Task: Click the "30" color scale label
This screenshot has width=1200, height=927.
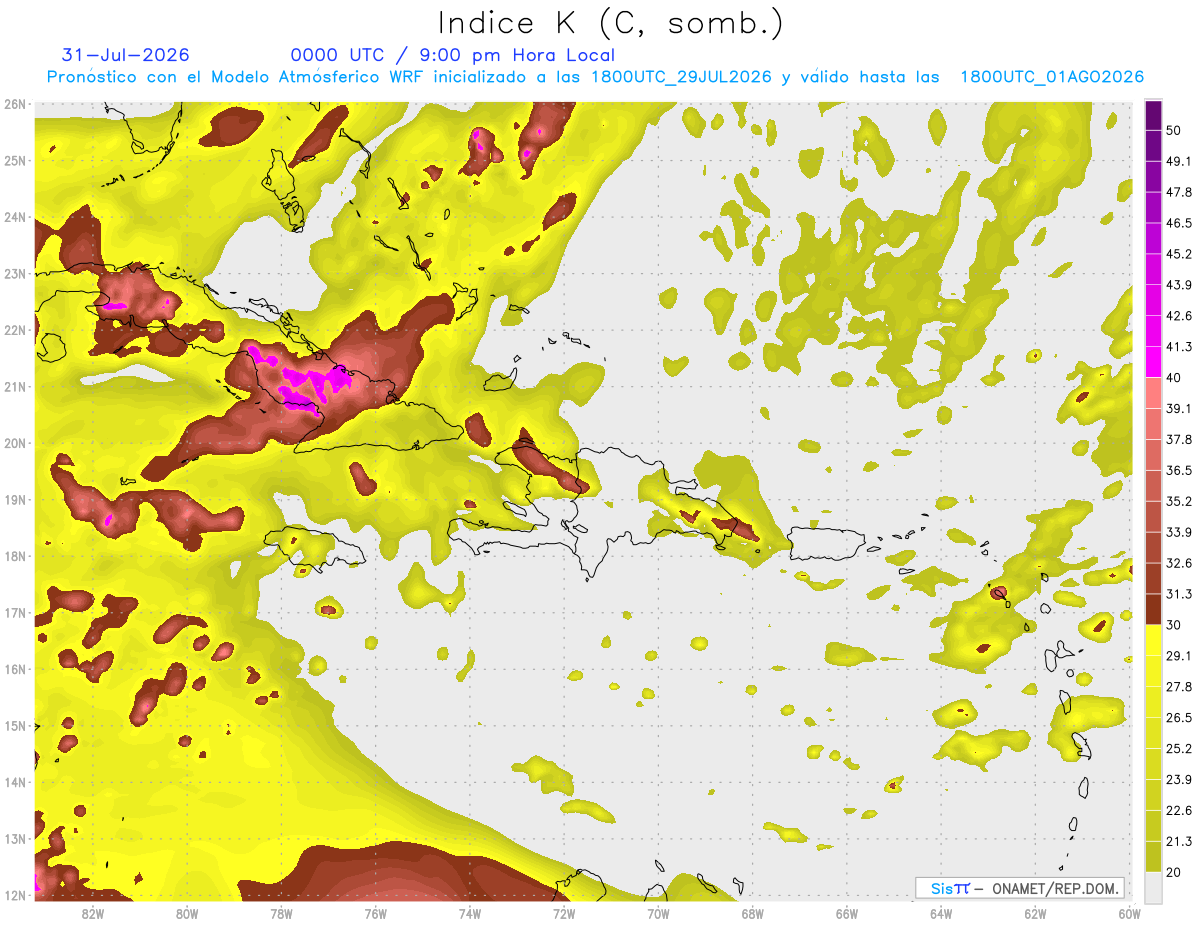Action: (1174, 625)
